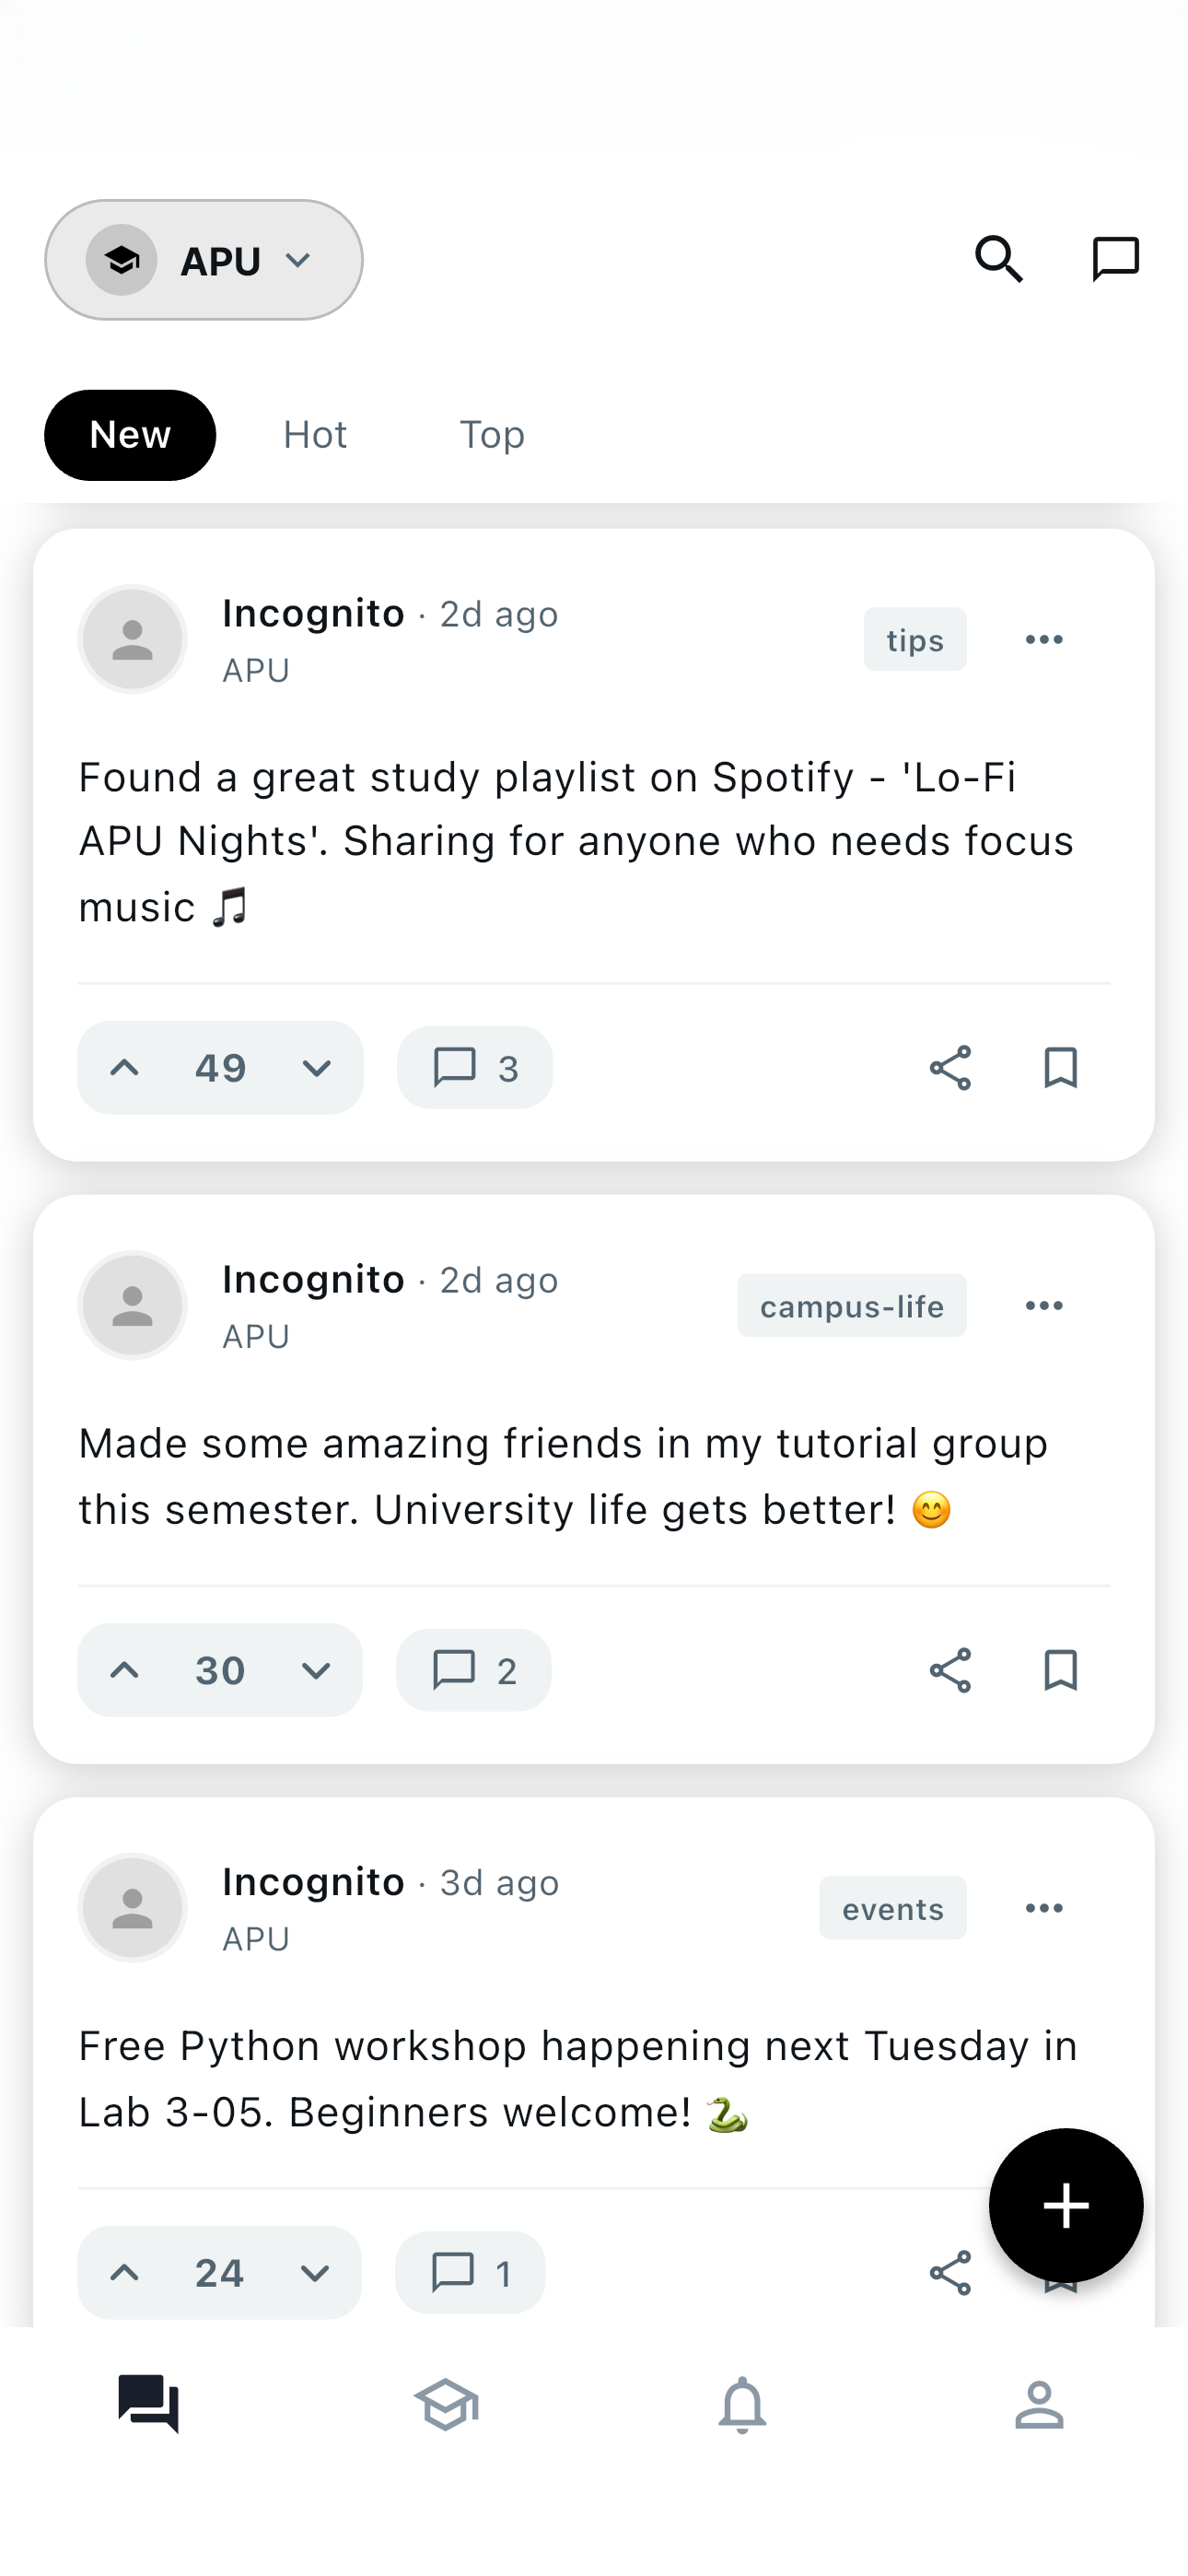This screenshot has height=2576, width=1188.
Task: Tap the avatar on the Python workshop post
Action: (132, 1908)
